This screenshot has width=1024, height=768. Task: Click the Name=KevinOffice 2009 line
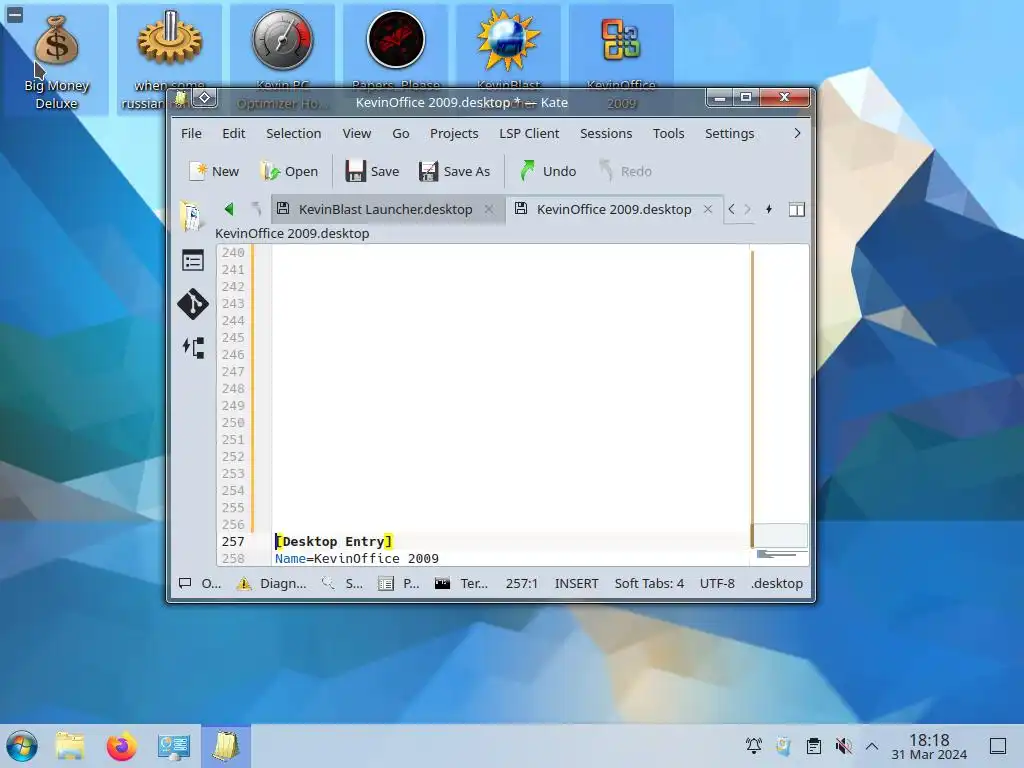click(x=357, y=558)
